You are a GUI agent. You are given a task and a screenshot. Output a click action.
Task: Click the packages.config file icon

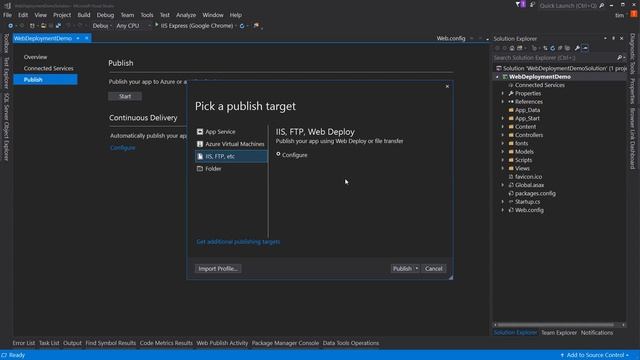[x=511, y=193]
